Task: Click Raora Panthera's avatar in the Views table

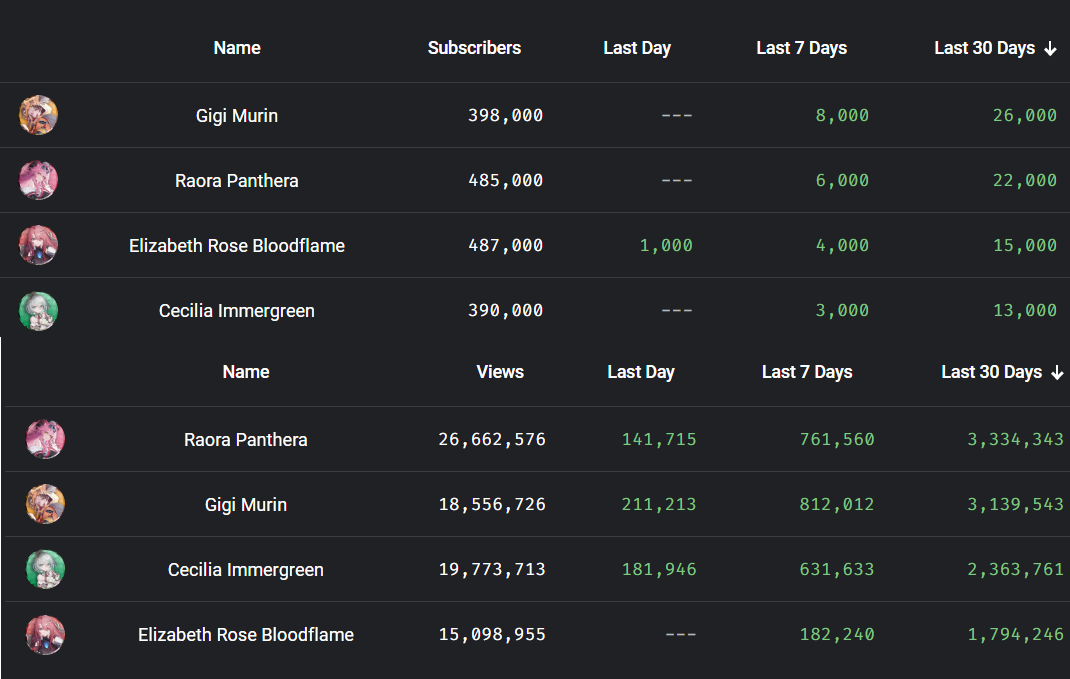Action: tap(45, 440)
